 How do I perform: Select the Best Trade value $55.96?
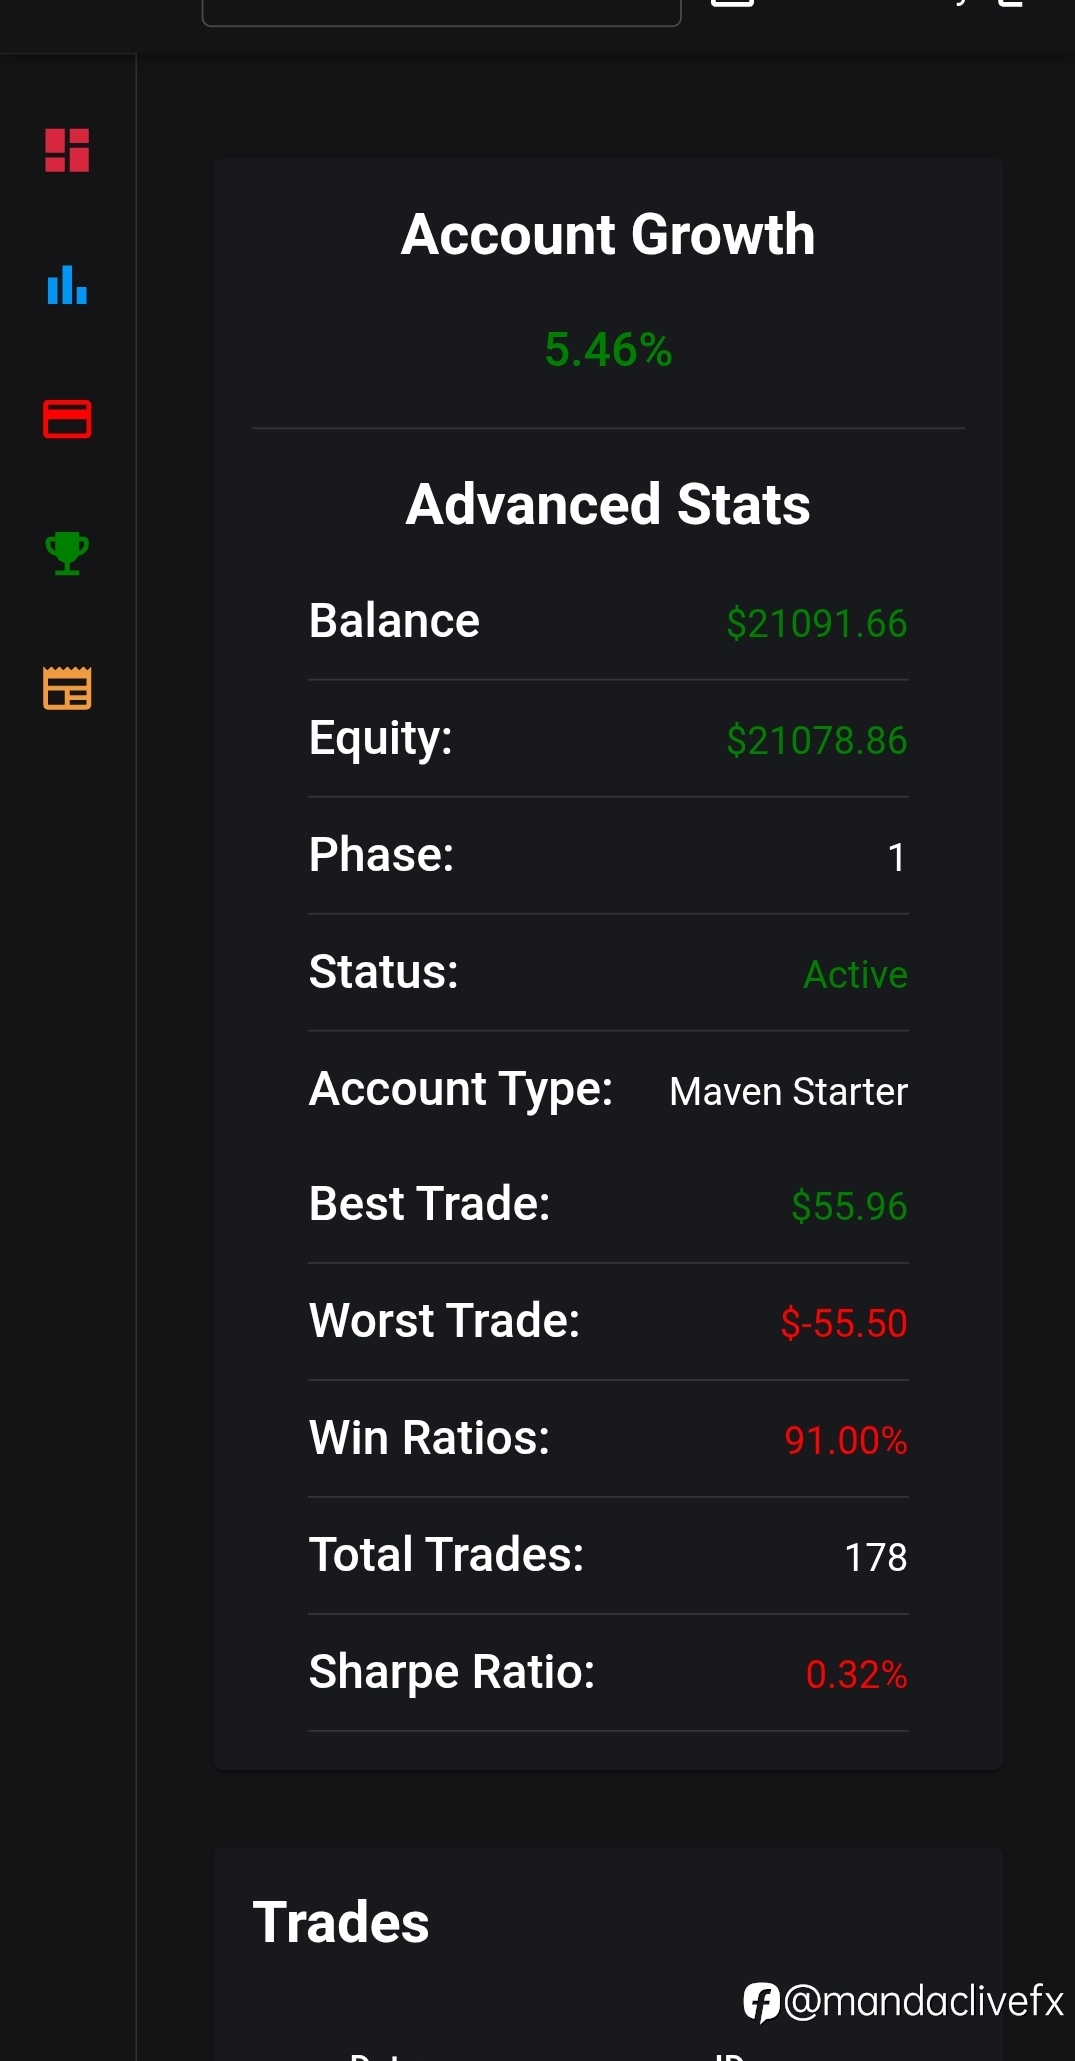pyautogui.click(x=849, y=1206)
